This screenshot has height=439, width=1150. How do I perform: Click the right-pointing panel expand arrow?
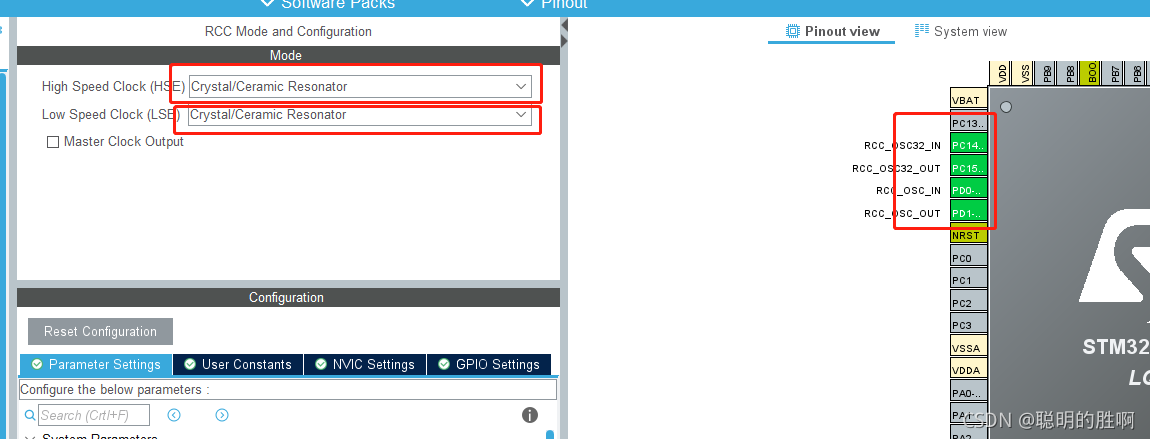tap(564, 40)
